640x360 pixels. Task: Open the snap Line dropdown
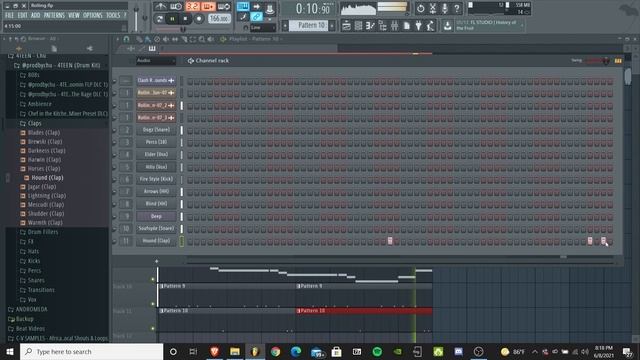[262, 27]
